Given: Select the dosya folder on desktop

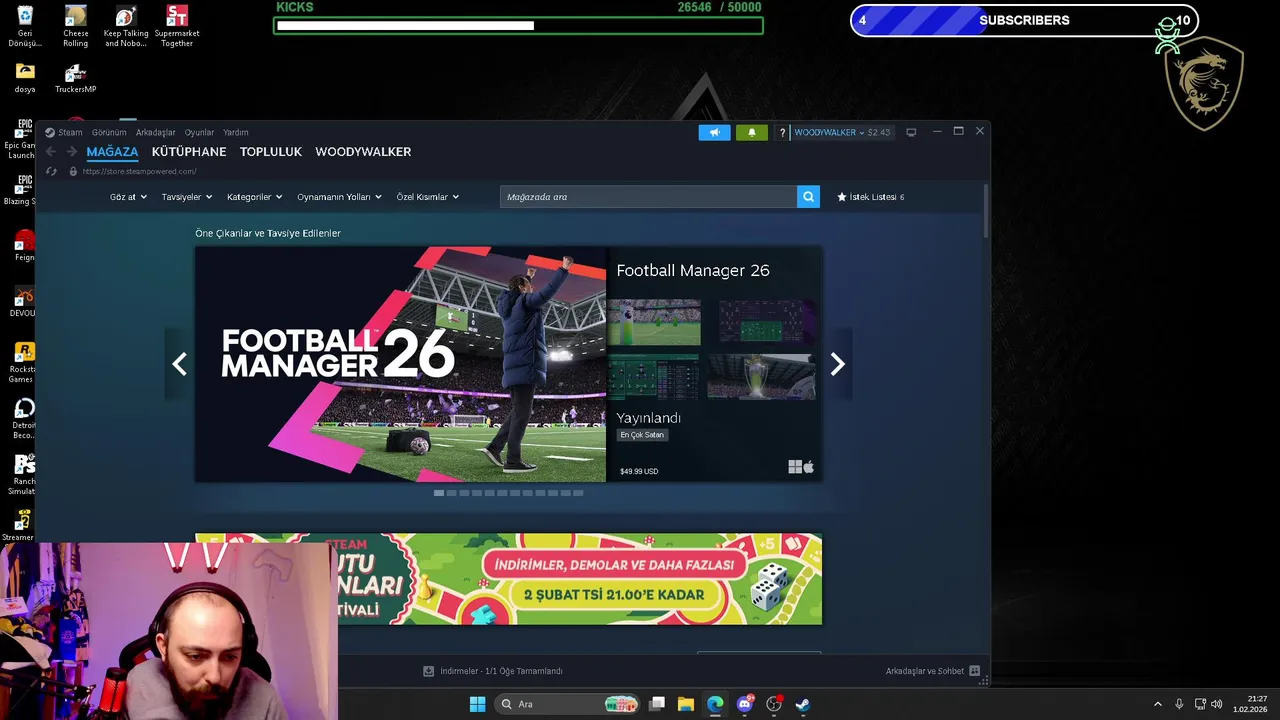Looking at the screenshot, I should (25, 78).
